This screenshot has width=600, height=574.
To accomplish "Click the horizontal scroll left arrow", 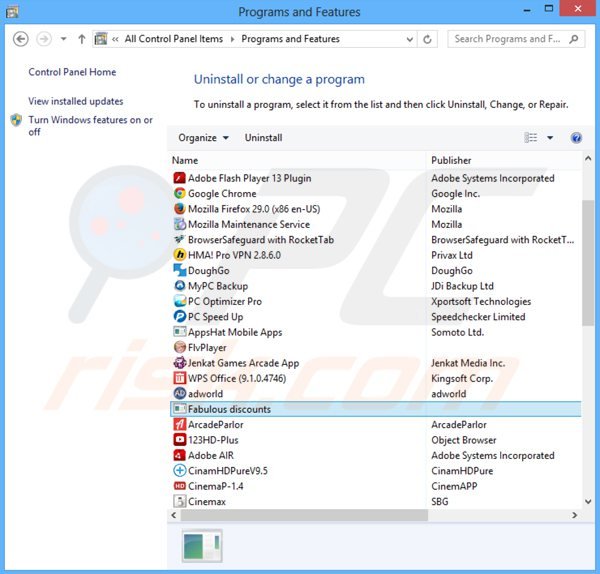I will 174,515.
